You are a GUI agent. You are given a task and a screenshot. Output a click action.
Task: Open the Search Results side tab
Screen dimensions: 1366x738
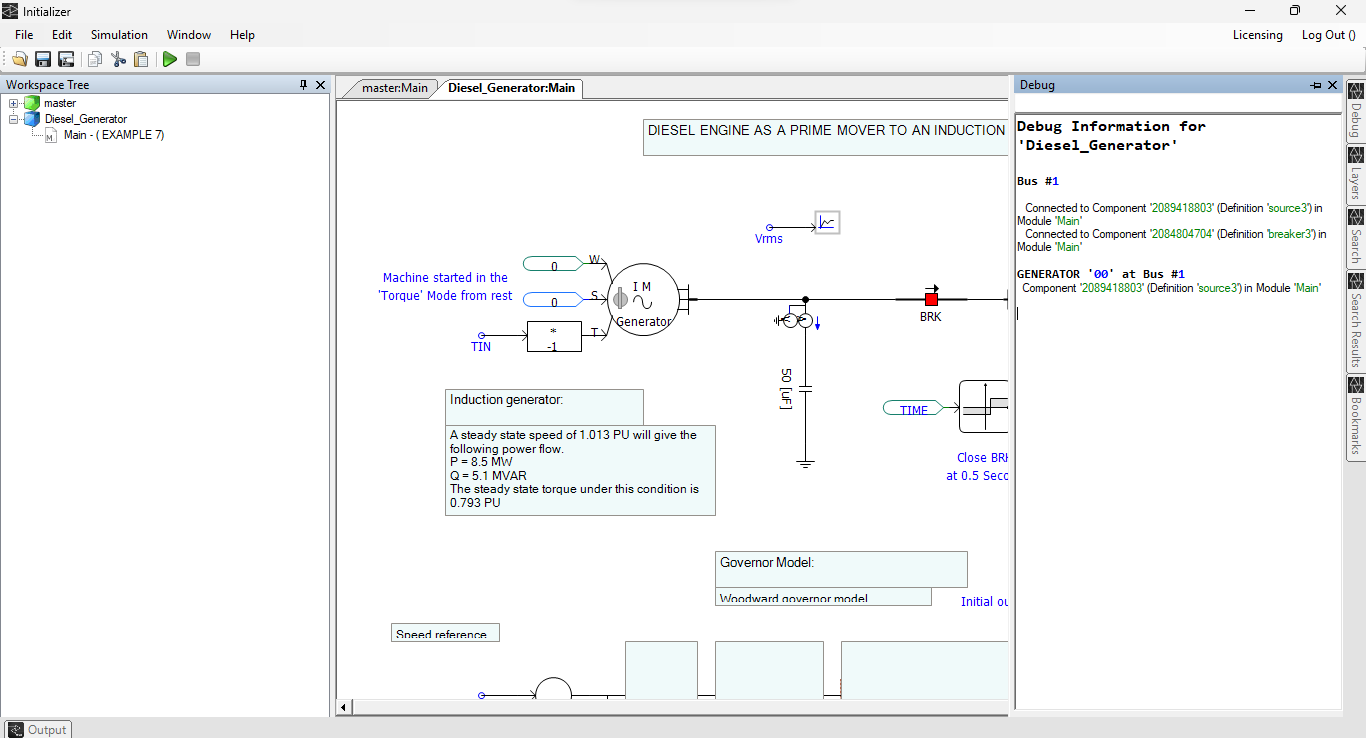coord(1356,322)
